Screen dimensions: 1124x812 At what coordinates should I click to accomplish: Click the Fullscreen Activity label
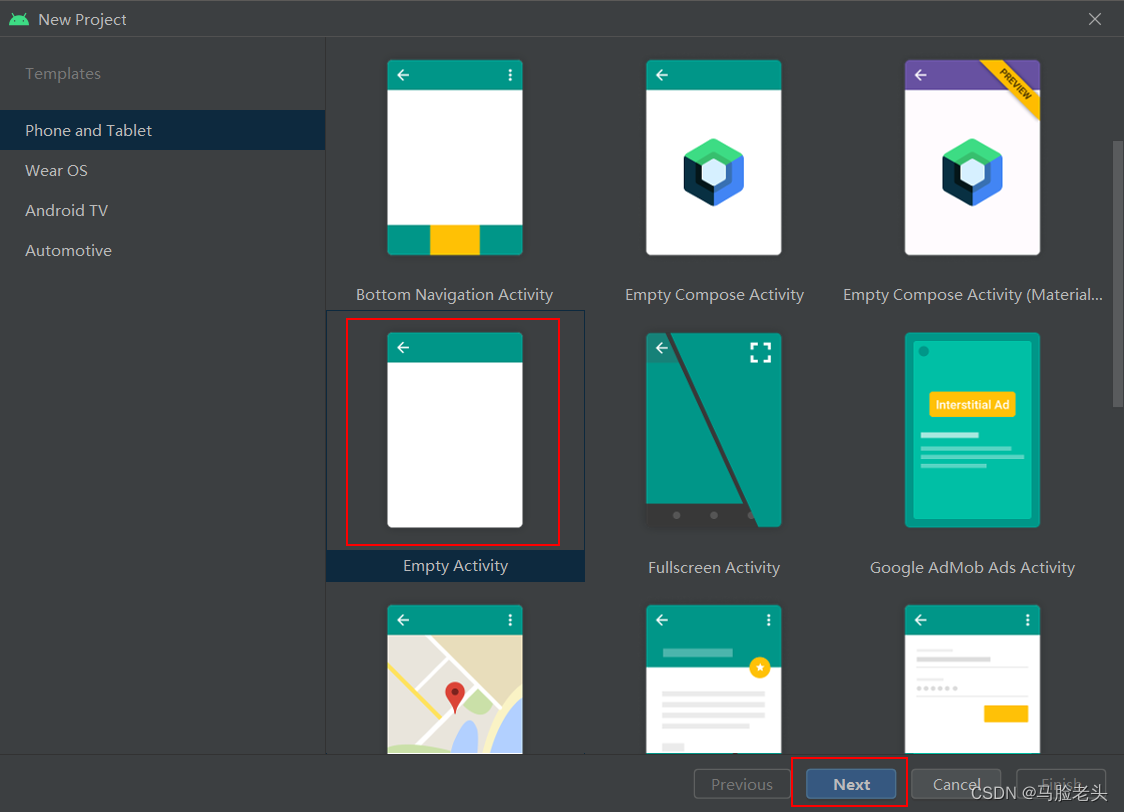click(714, 568)
